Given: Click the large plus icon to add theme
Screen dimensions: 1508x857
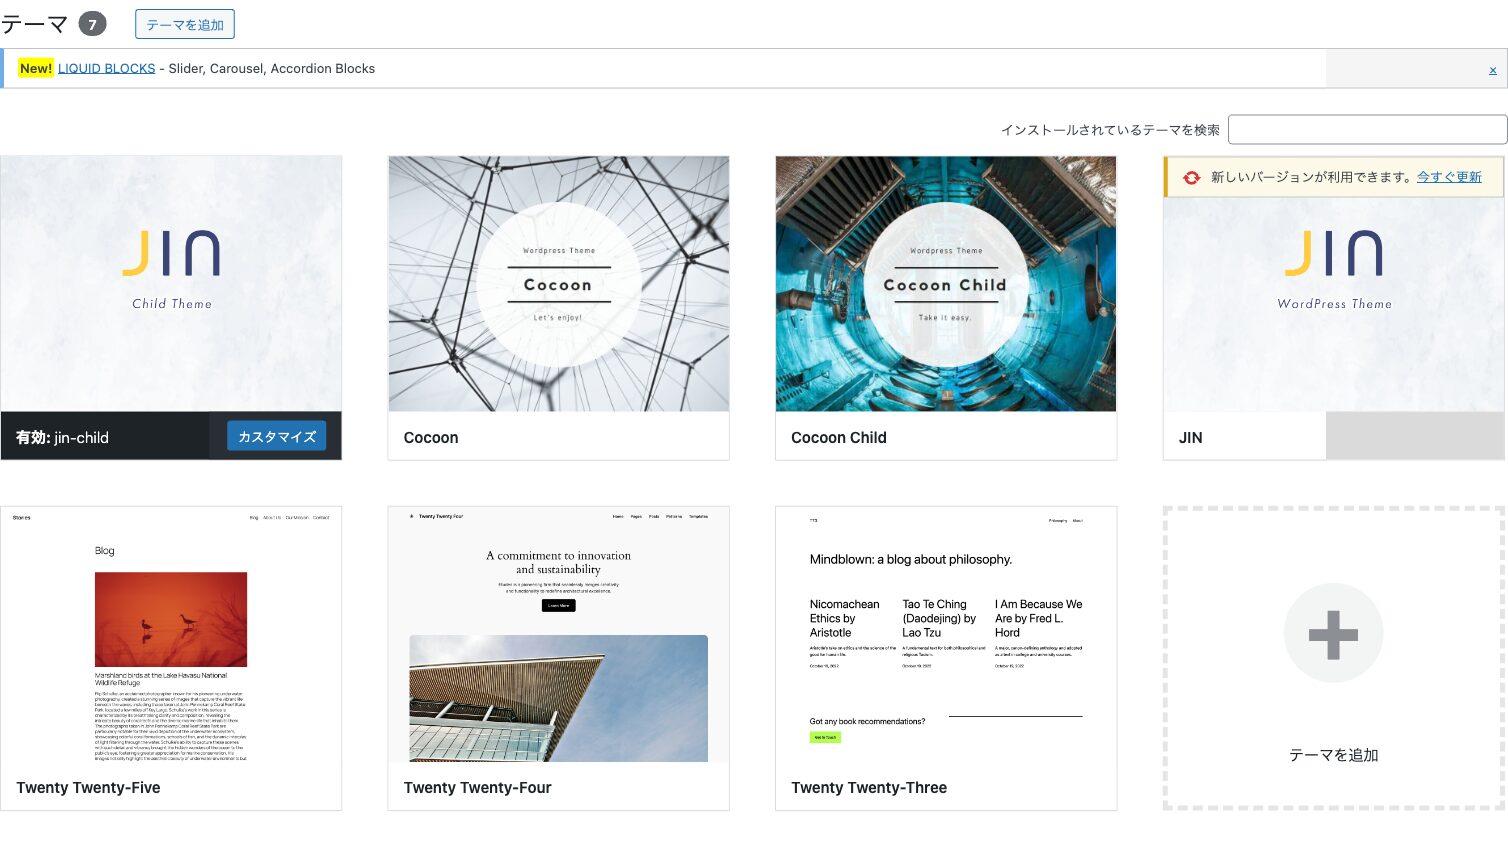Looking at the screenshot, I should point(1333,633).
